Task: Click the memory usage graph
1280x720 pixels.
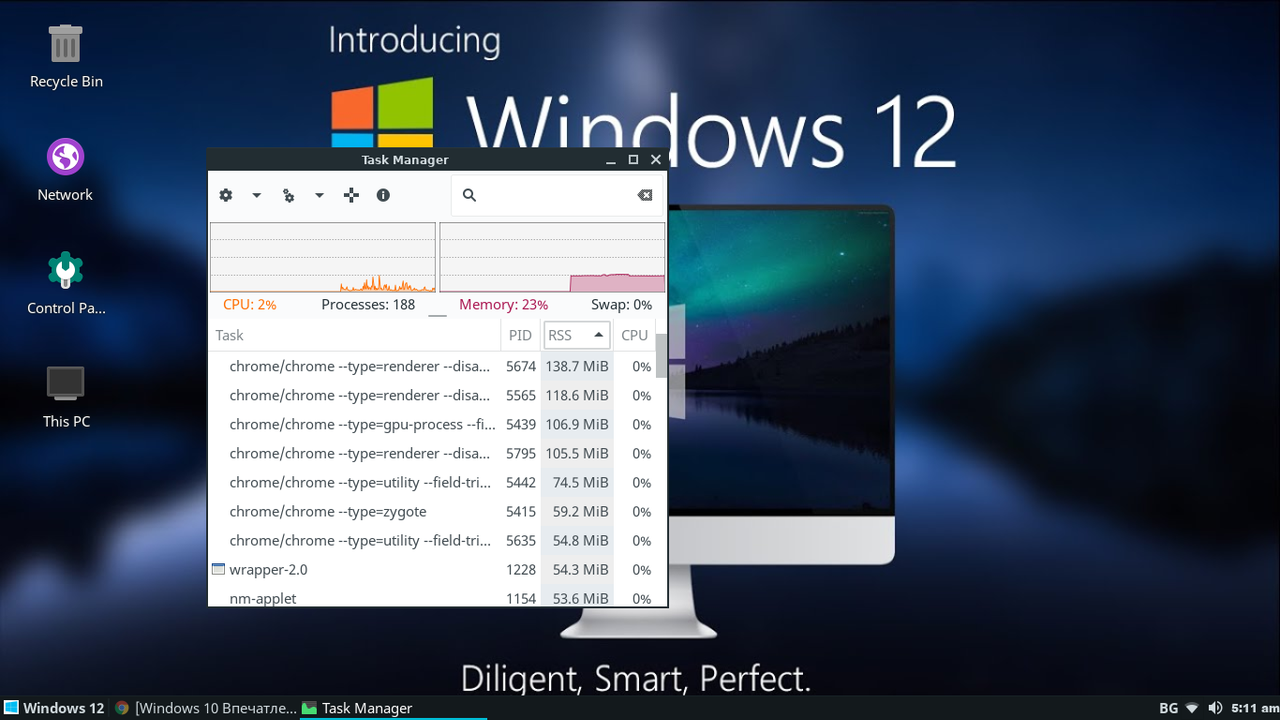Action: (552, 257)
